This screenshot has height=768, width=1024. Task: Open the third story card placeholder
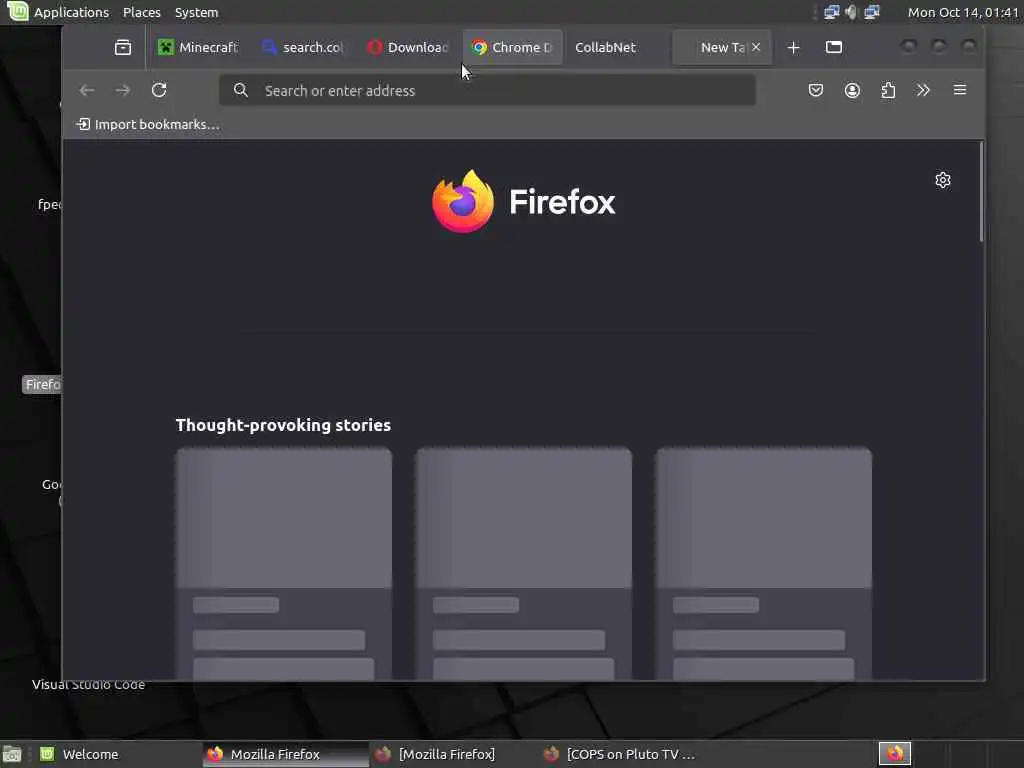coord(764,564)
